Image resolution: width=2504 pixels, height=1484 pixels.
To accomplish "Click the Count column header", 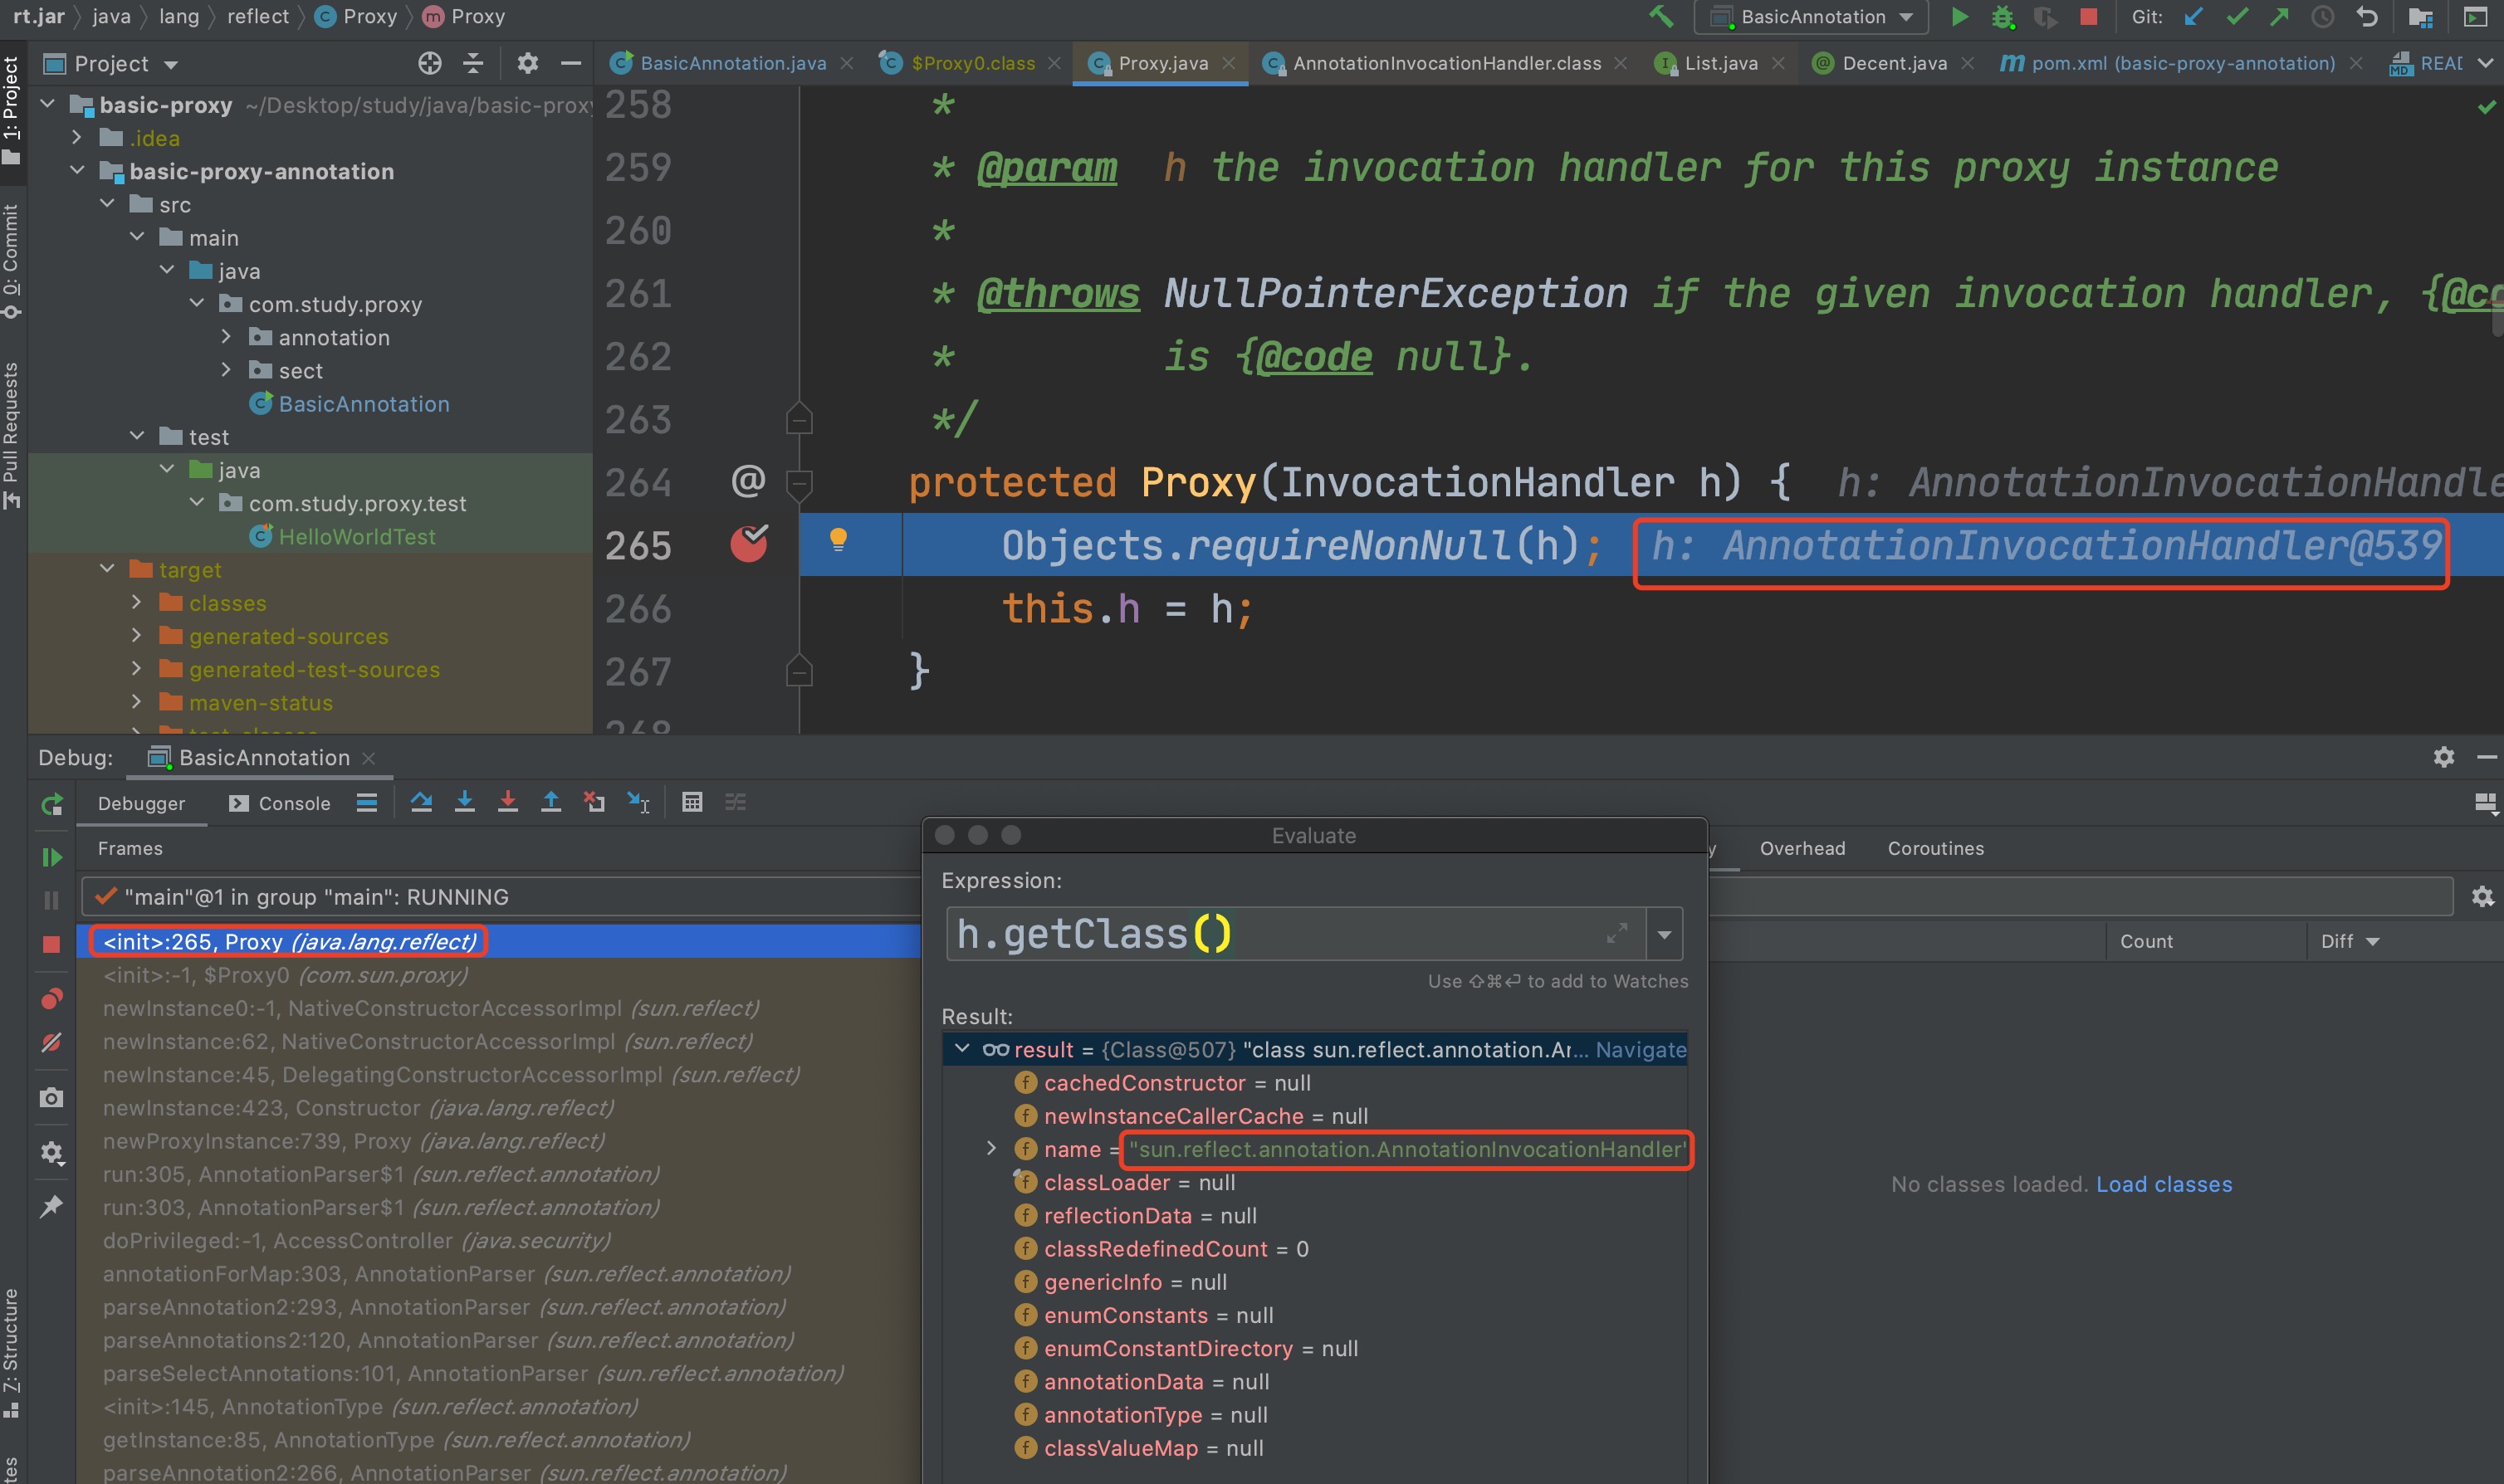I will (x=2146, y=941).
